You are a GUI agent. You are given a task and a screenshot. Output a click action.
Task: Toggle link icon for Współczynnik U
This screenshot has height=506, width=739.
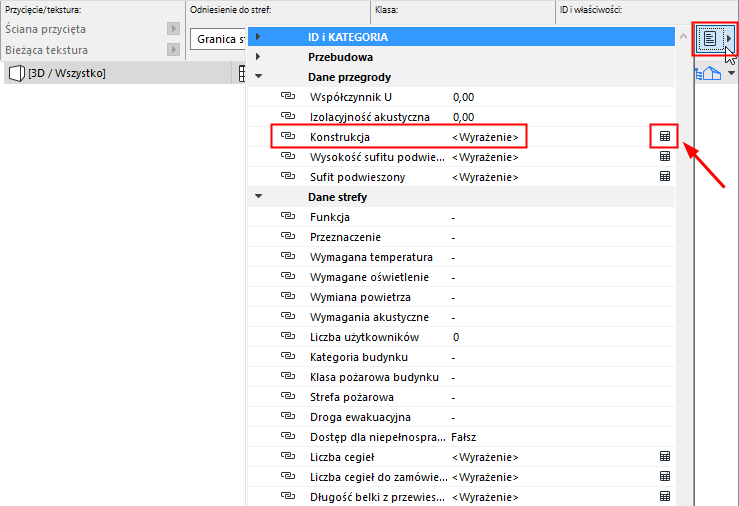click(x=287, y=96)
